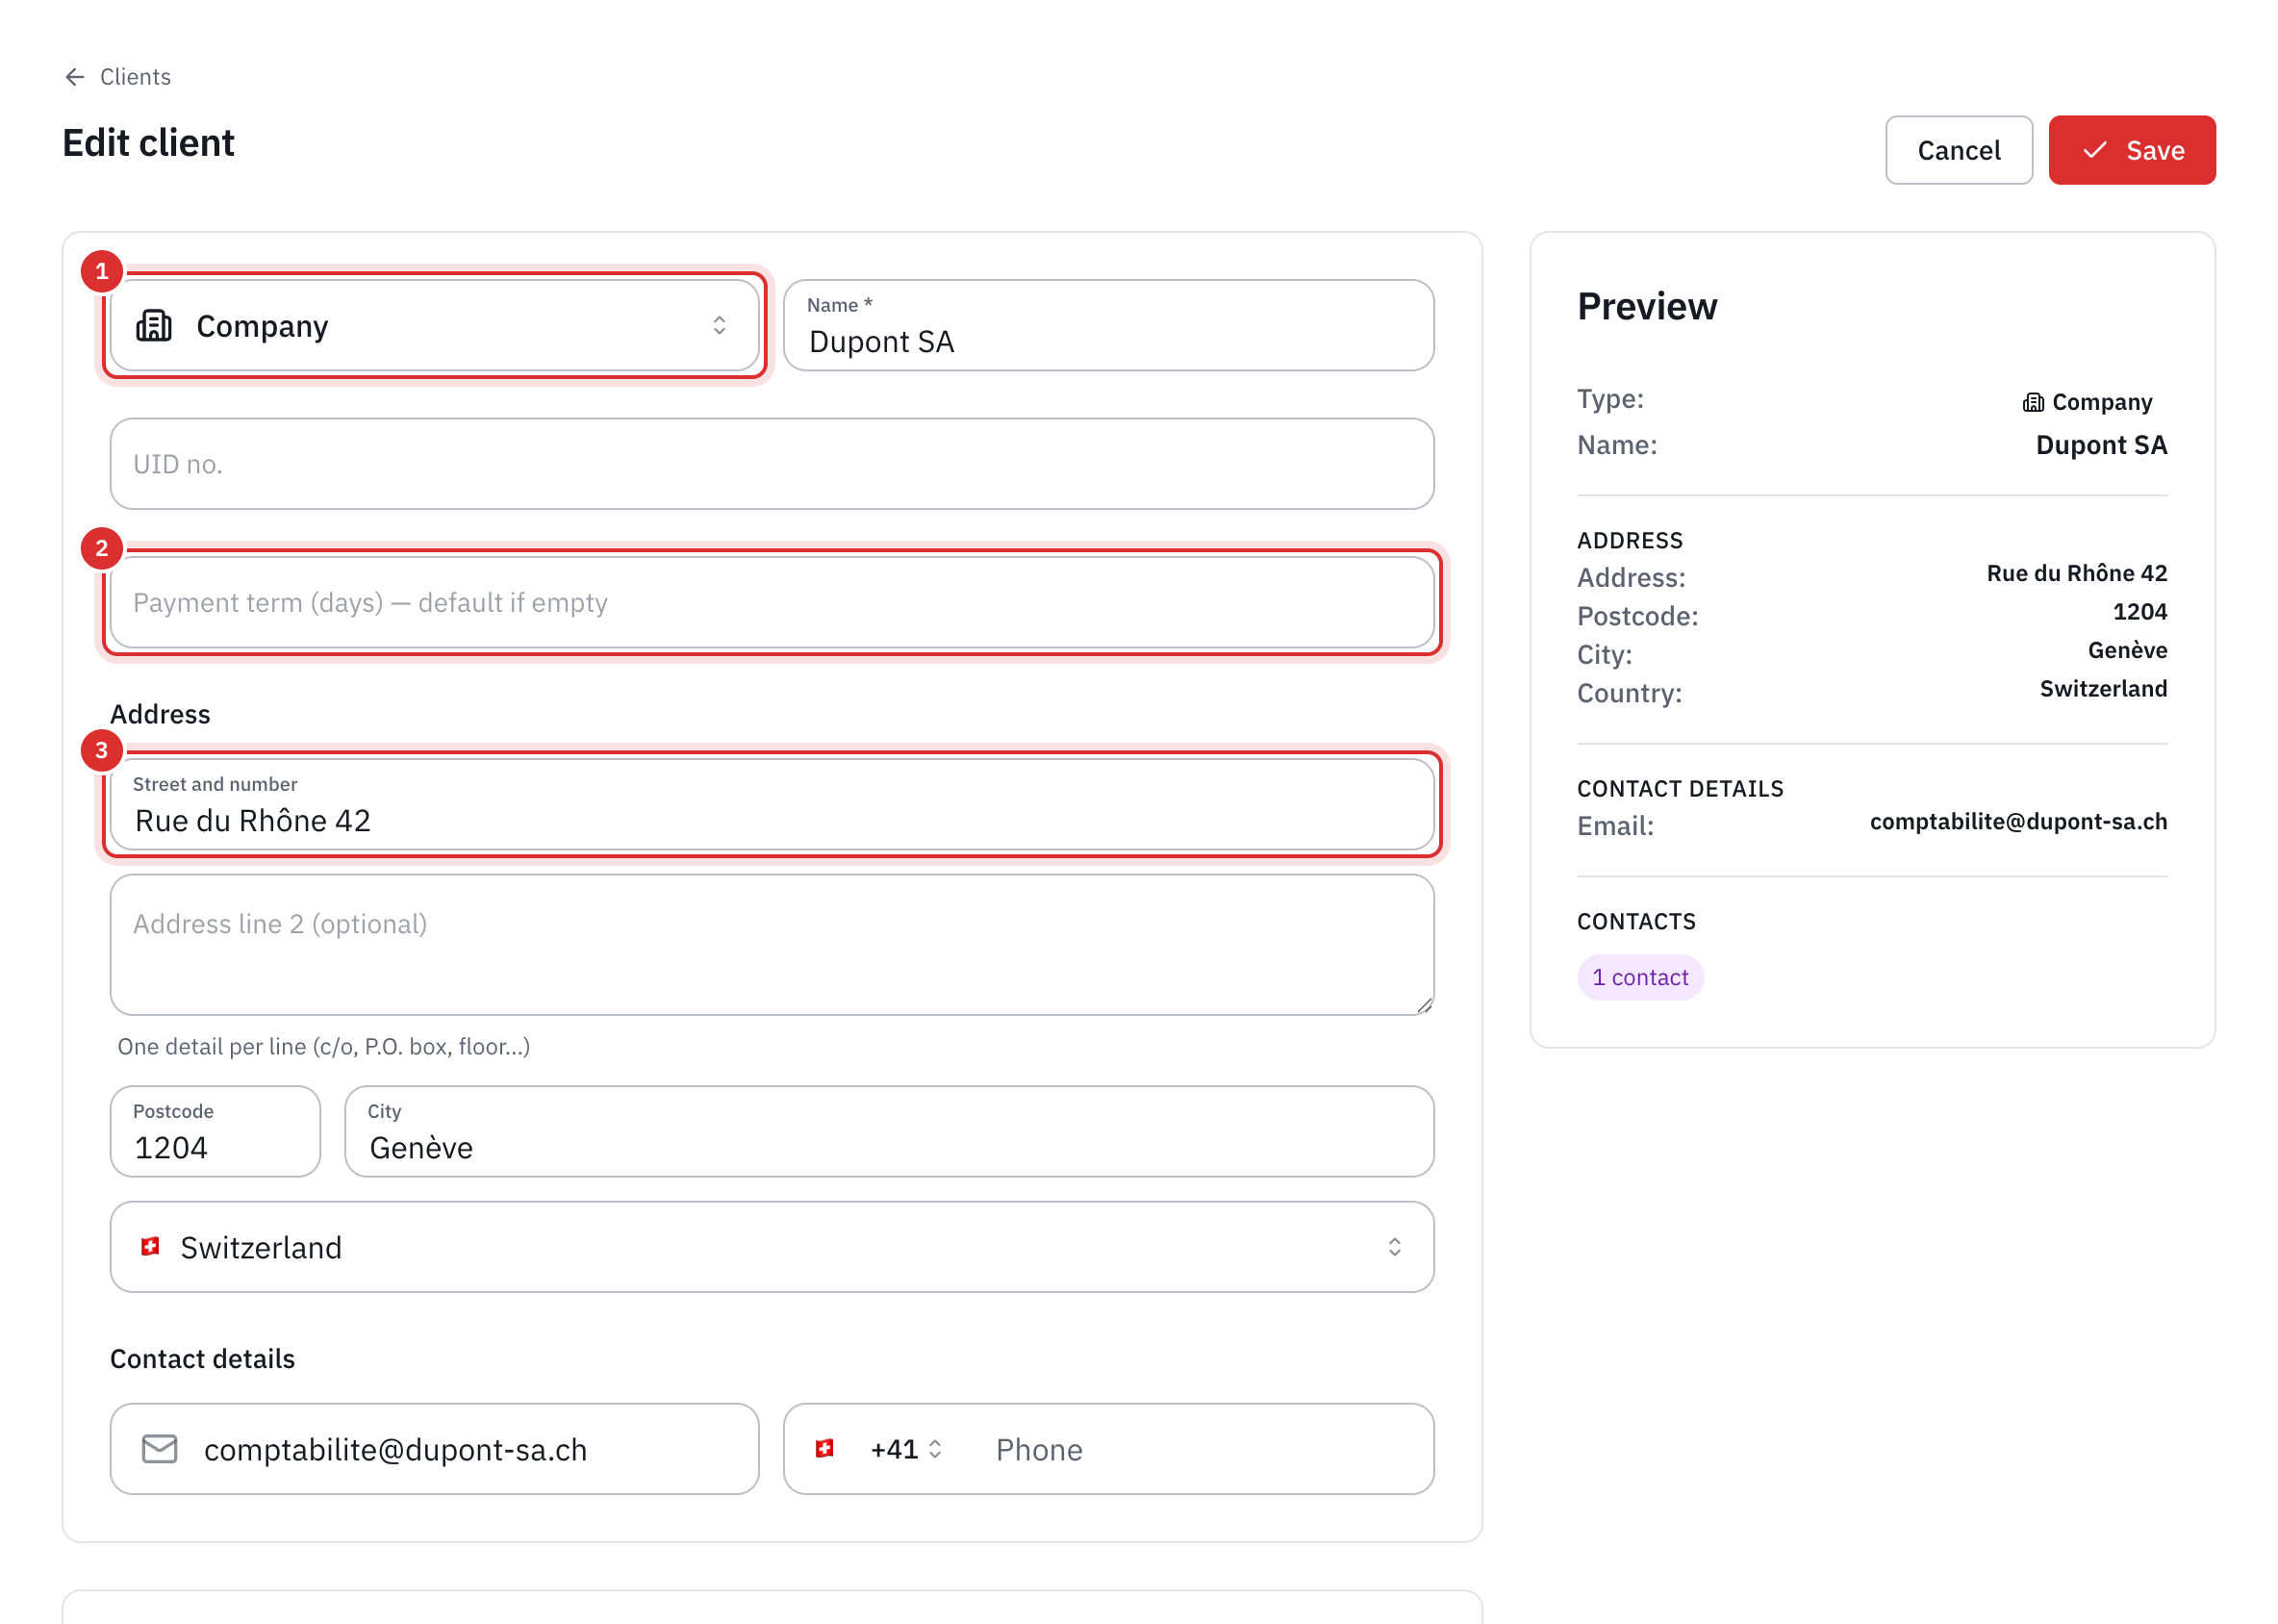Click the checkmark icon on Save button
2278x1624 pixels.
pyautogui.click(x=2095, y=150)
